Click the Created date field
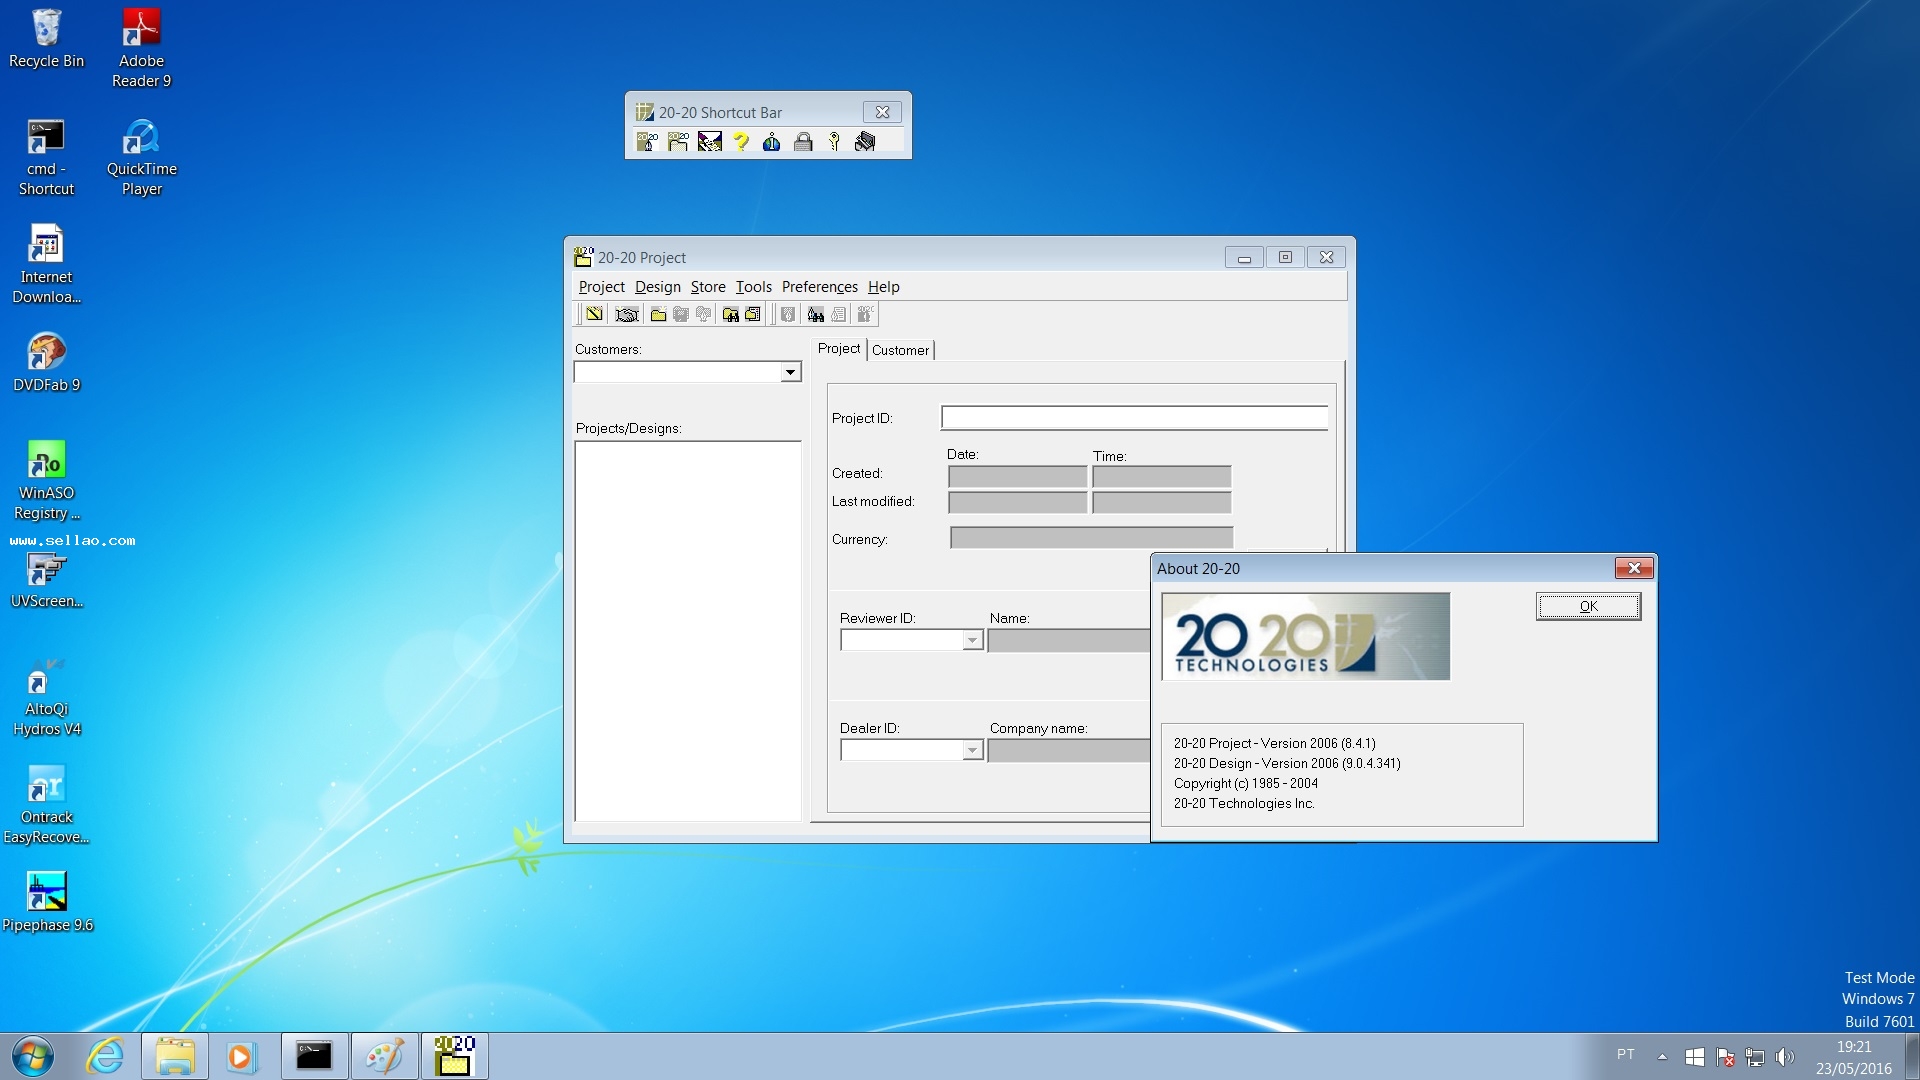This screenshot has width=1920, height=1080. [1017, 476]
